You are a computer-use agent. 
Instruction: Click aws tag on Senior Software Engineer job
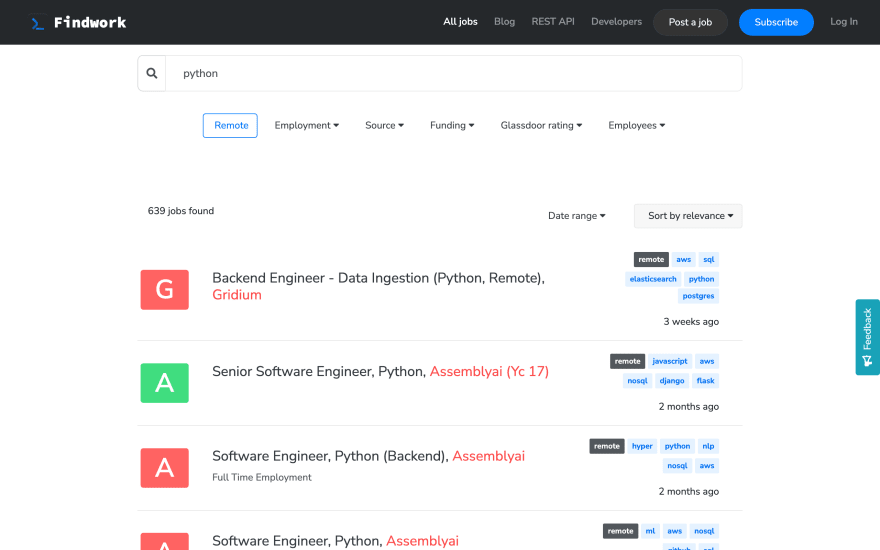(x=707, y=361)
